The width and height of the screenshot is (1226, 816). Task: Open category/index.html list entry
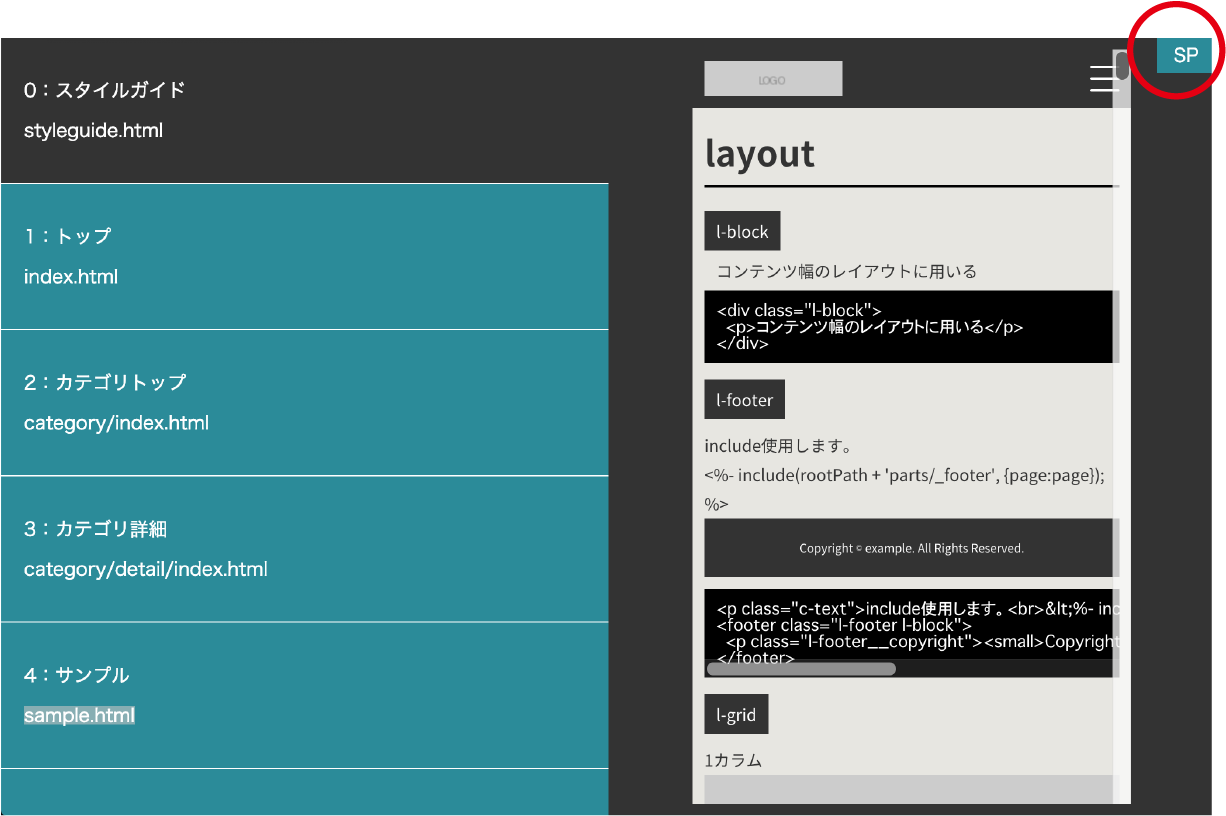[x=304, y=403]
